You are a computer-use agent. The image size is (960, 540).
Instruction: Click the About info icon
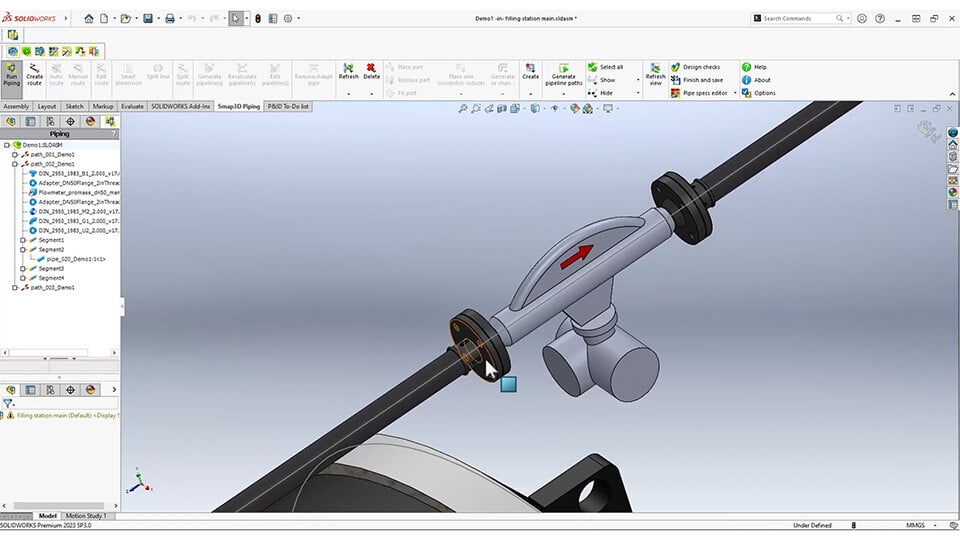(746, 80)
